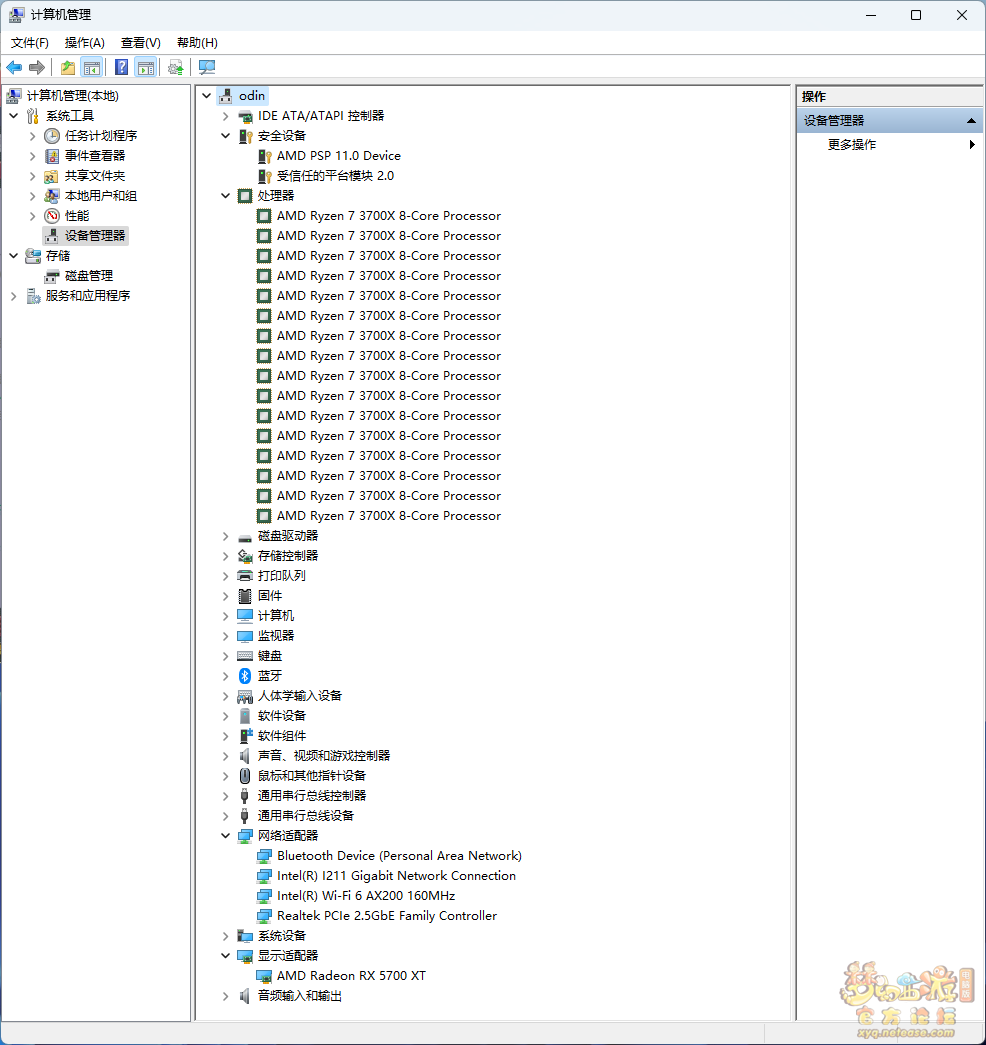Click the puzzle icon beside 软件组件
Viewport: 986px width, 1045px height.
(245, 736)
